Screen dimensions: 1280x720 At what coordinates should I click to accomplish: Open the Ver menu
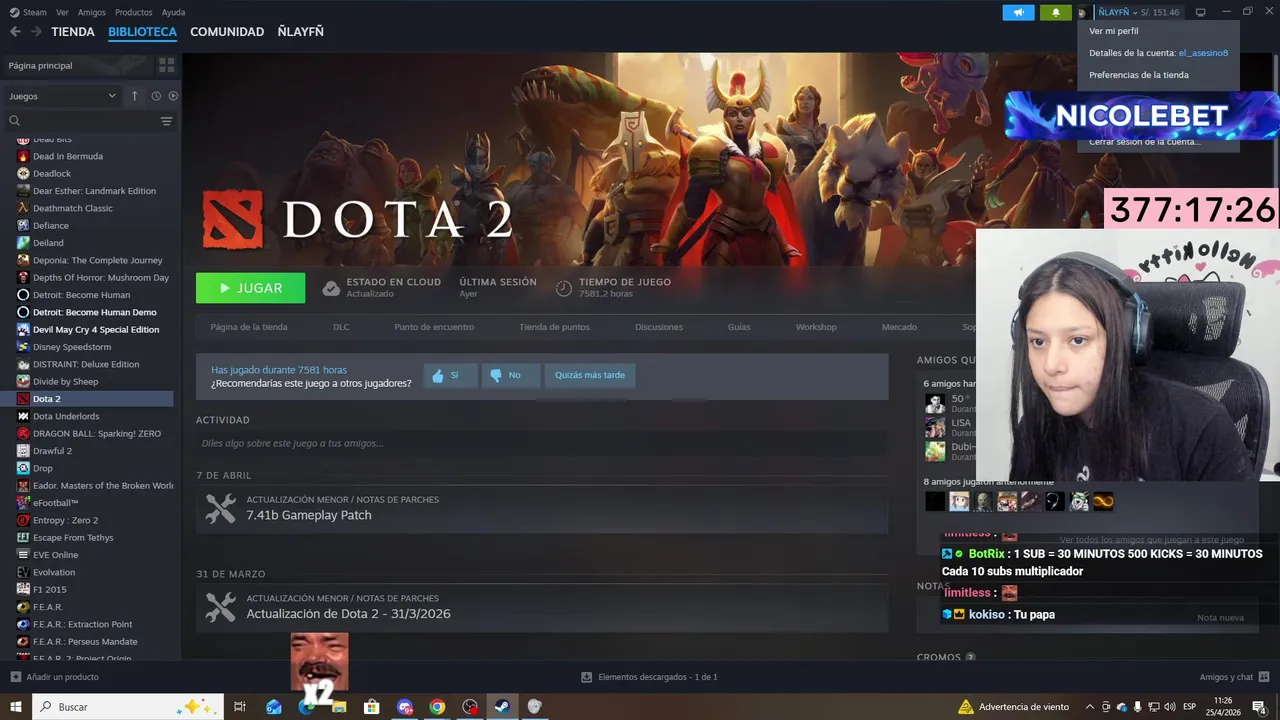coord(62,12)
